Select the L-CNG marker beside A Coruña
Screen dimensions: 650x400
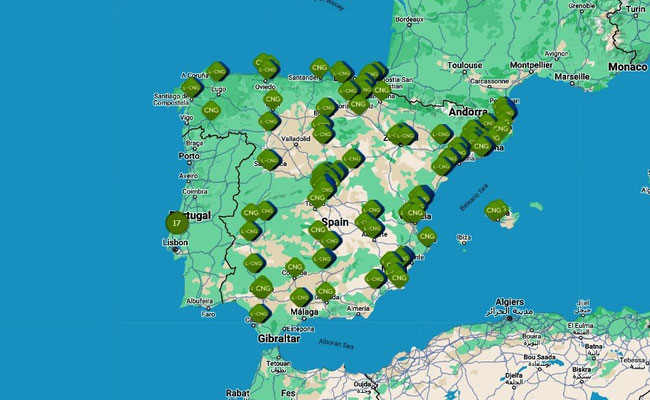[x=217, y=72]
